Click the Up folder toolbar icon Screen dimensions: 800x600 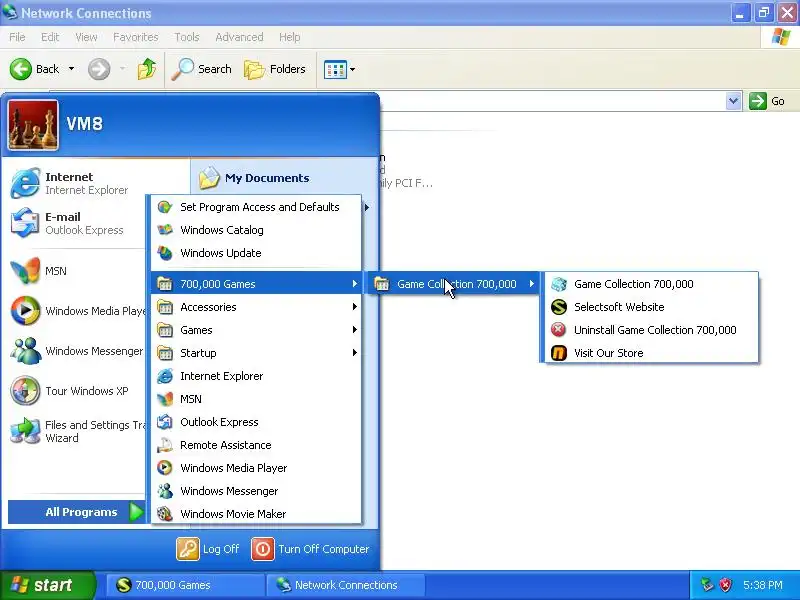(x=147, y=69)
